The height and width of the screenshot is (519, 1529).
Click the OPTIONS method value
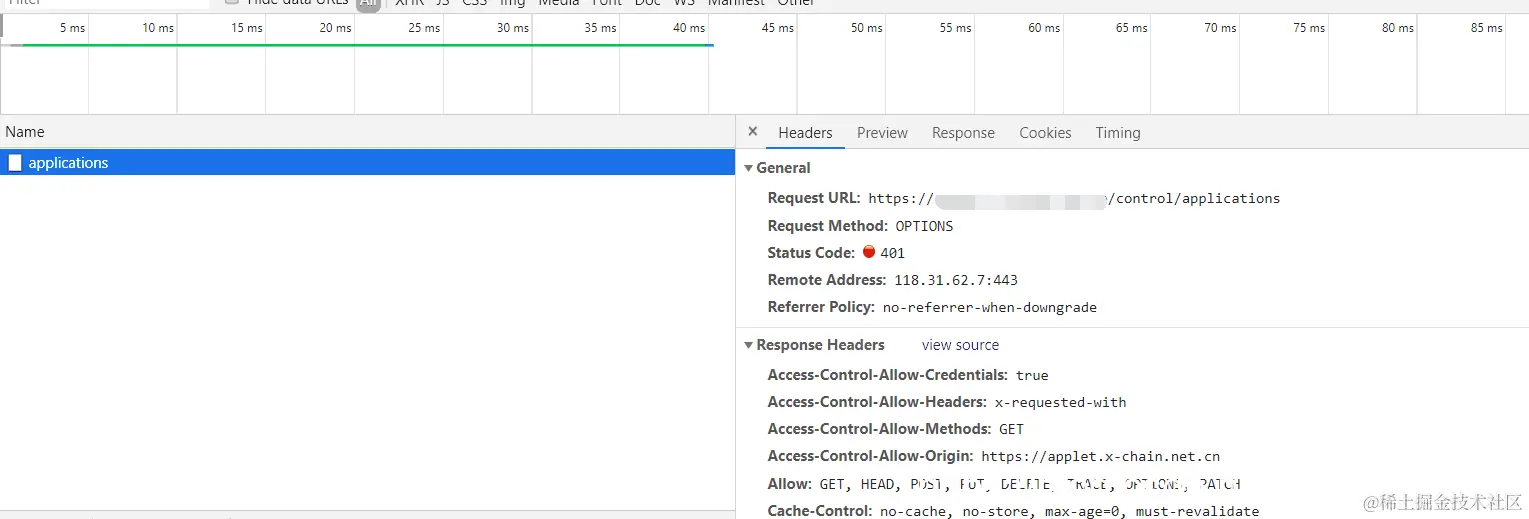(924, 226)
